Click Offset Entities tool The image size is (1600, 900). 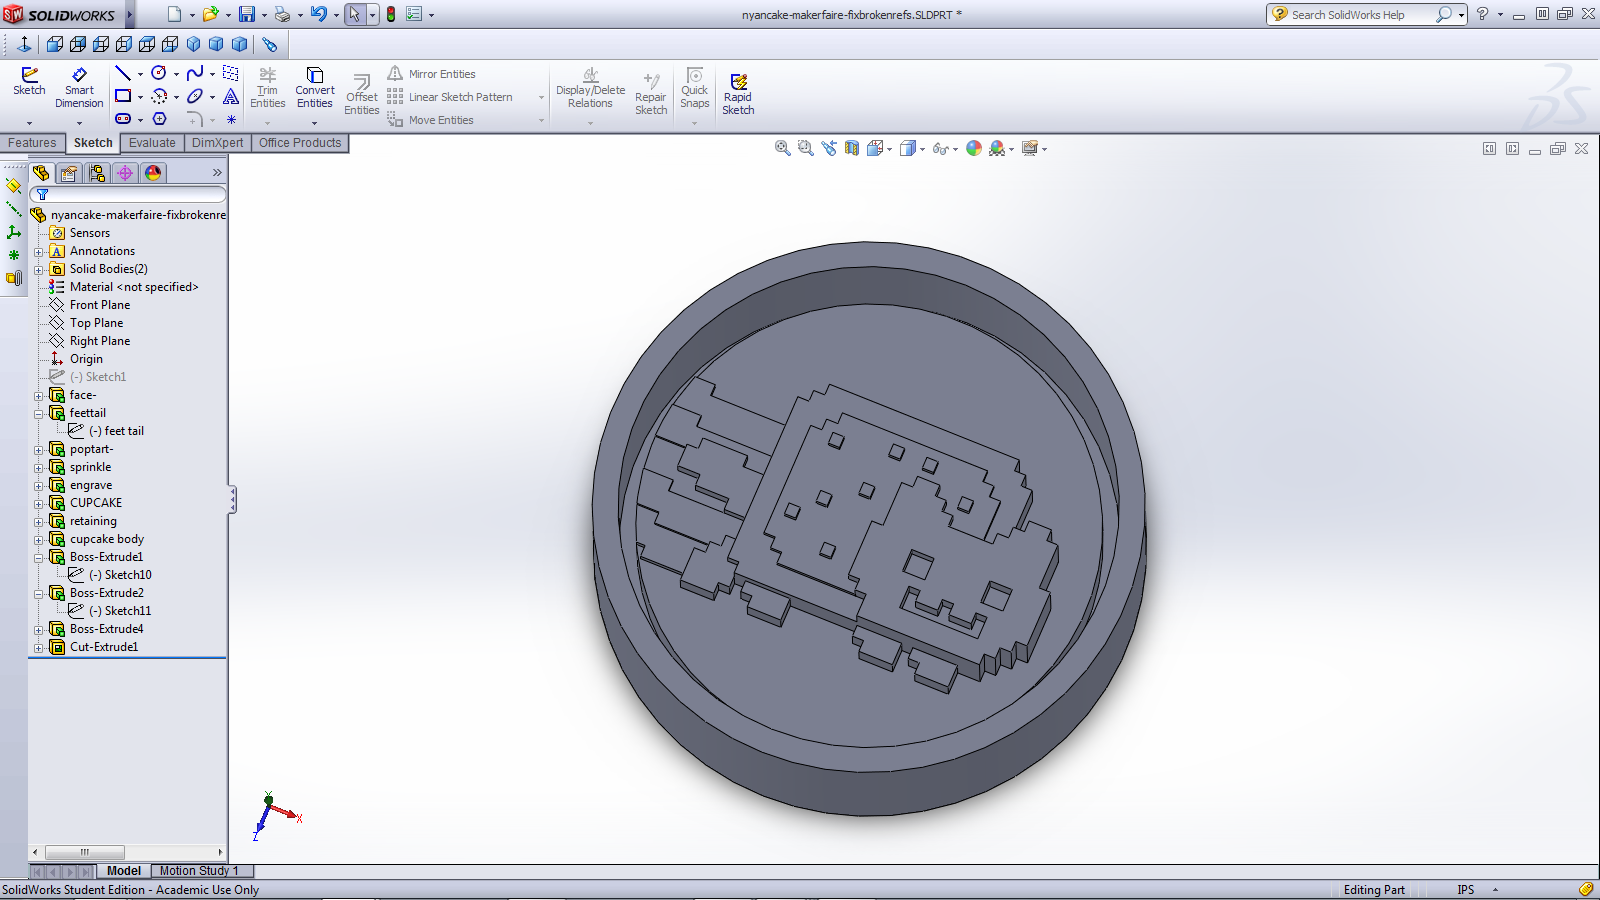coord(362,94)
